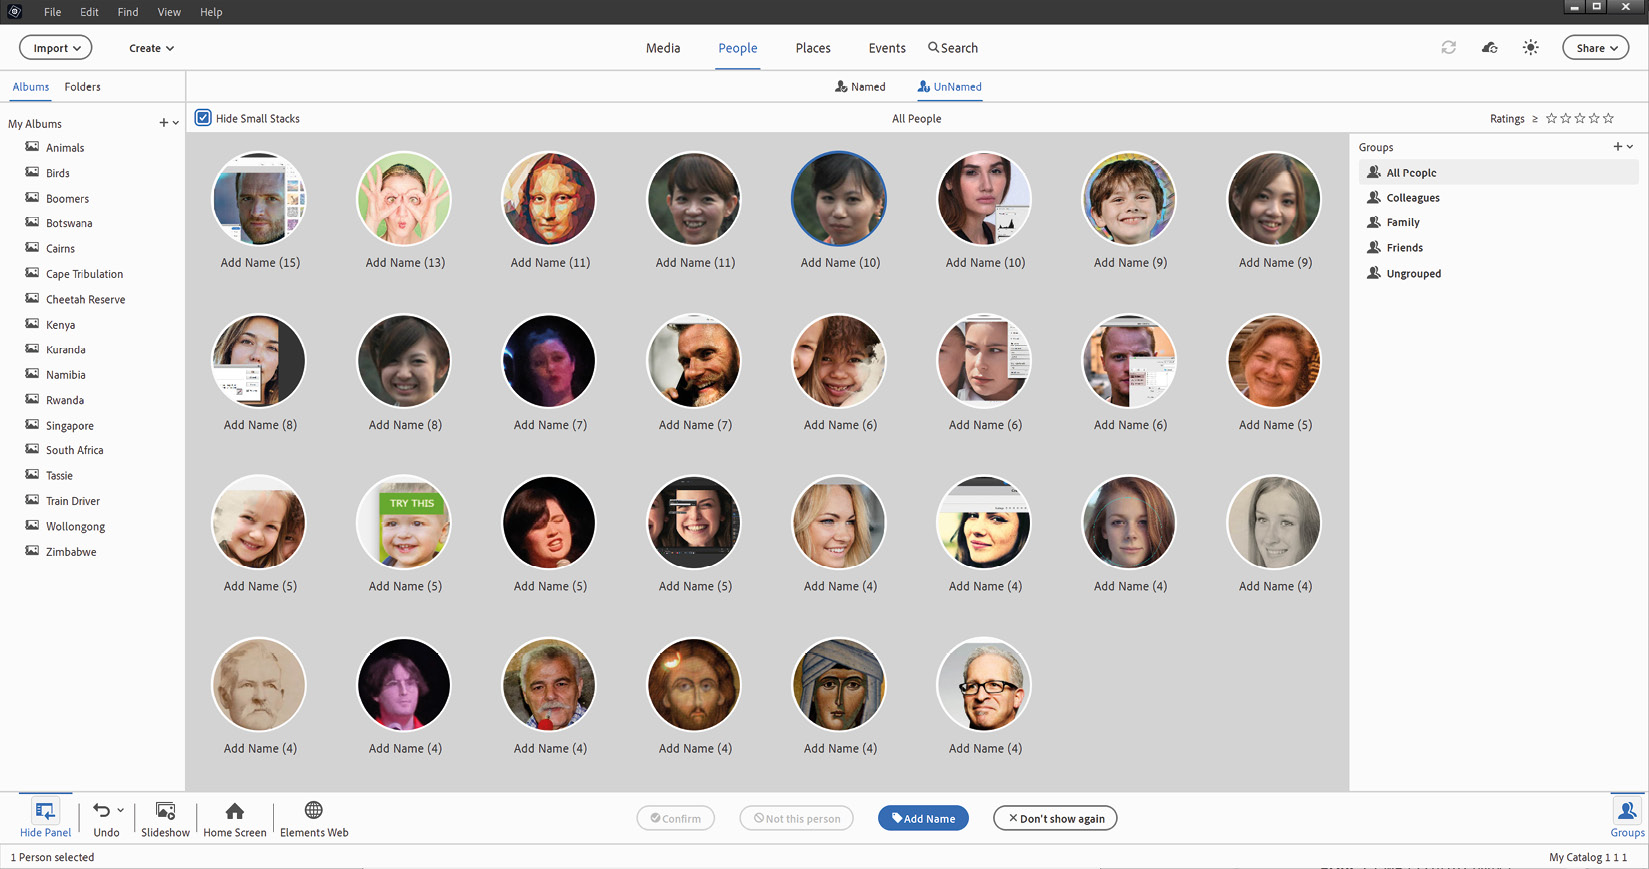
Task: Open the cloud storage icon
Action: (1489, 48)
